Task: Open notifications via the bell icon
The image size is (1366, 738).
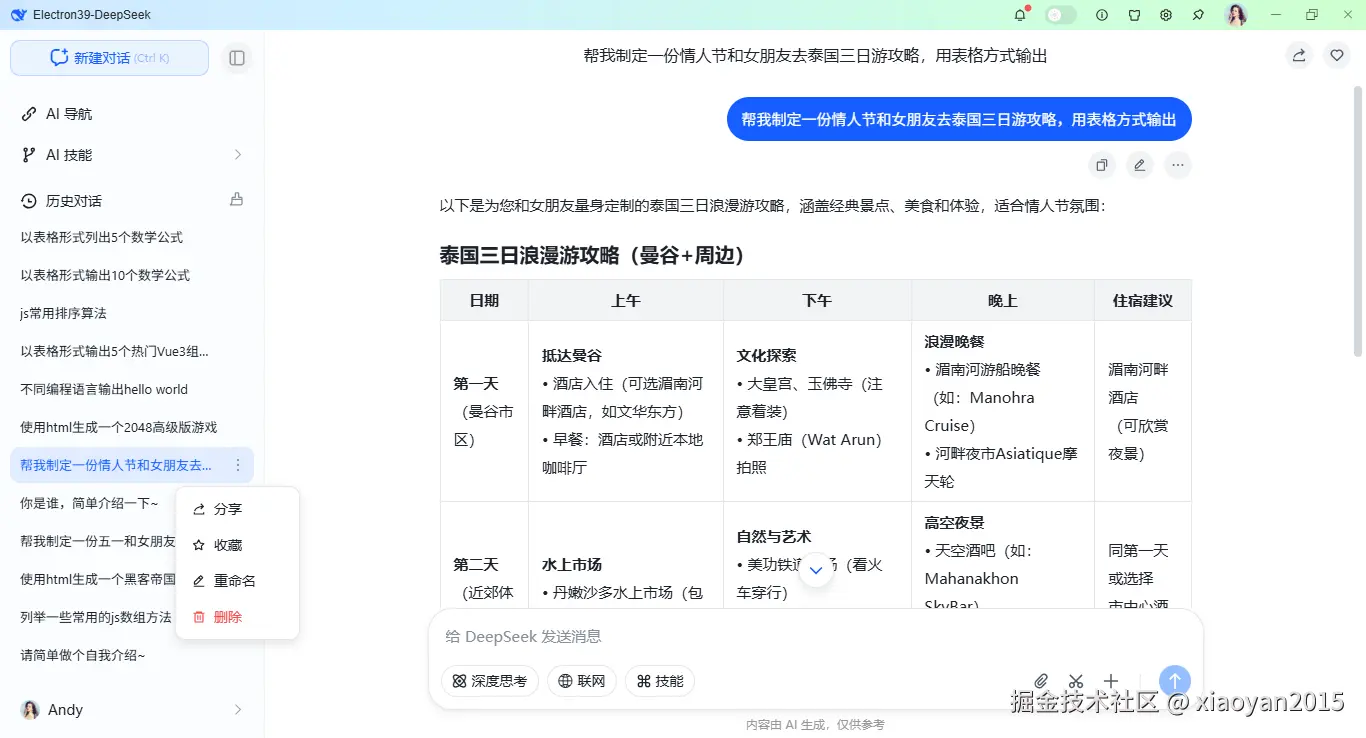Action: (1020, 15)
